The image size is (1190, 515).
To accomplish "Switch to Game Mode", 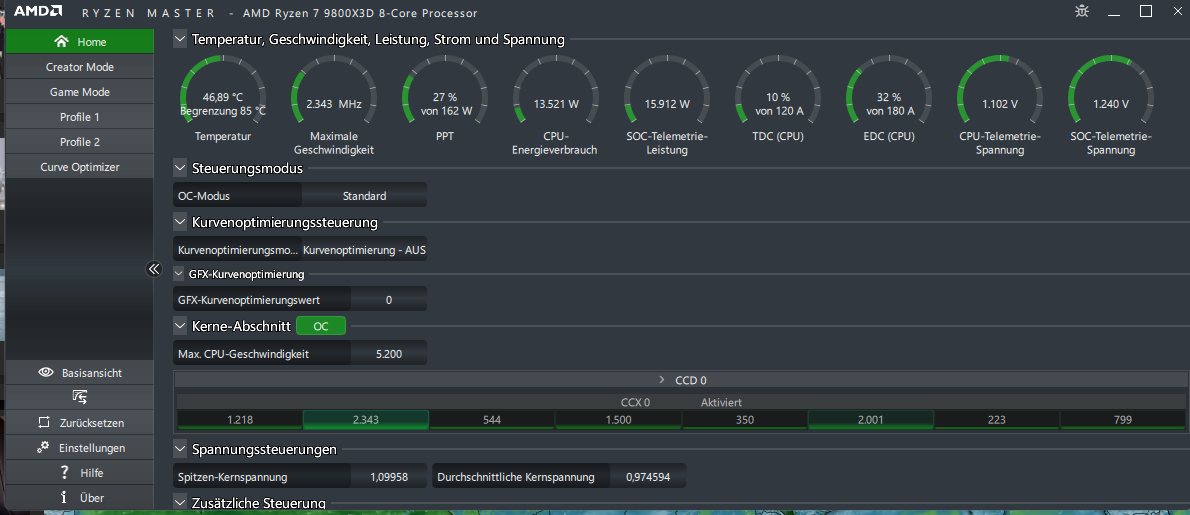I will click(x=79, y=92).
